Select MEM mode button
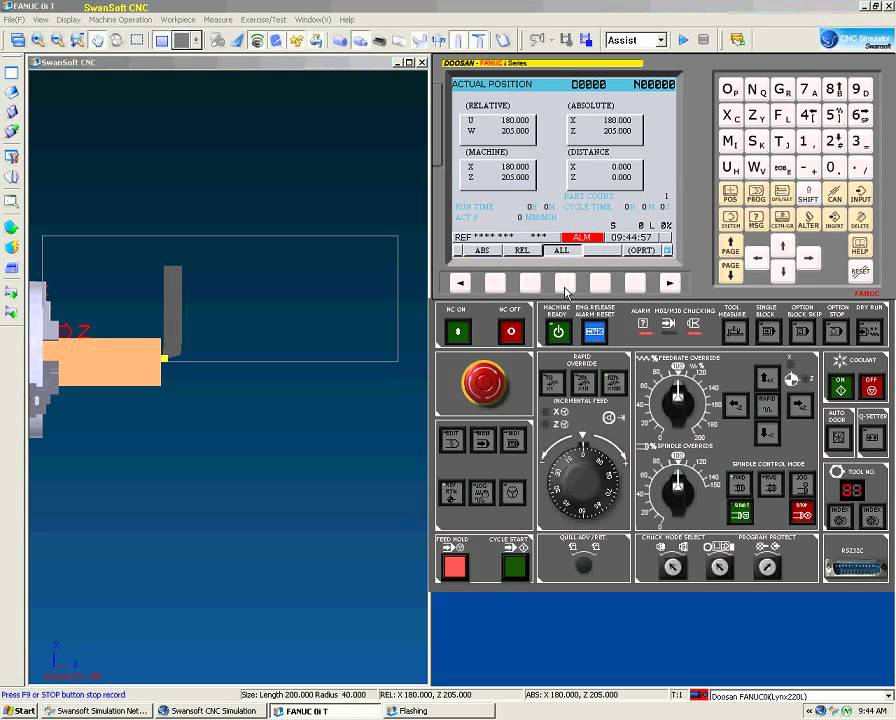Image resolution: width=896 pixels, height=720 pixels. tap(483, 440)
